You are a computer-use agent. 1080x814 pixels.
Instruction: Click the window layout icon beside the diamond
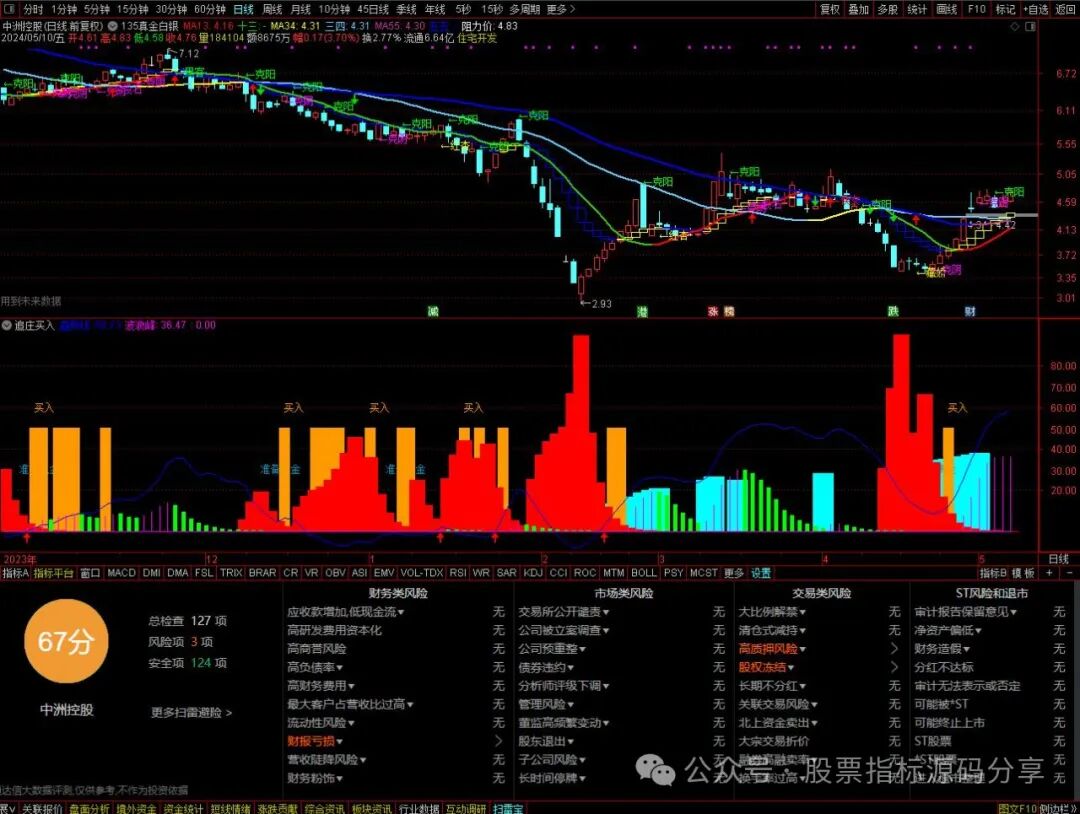[x=1030, y=26]
